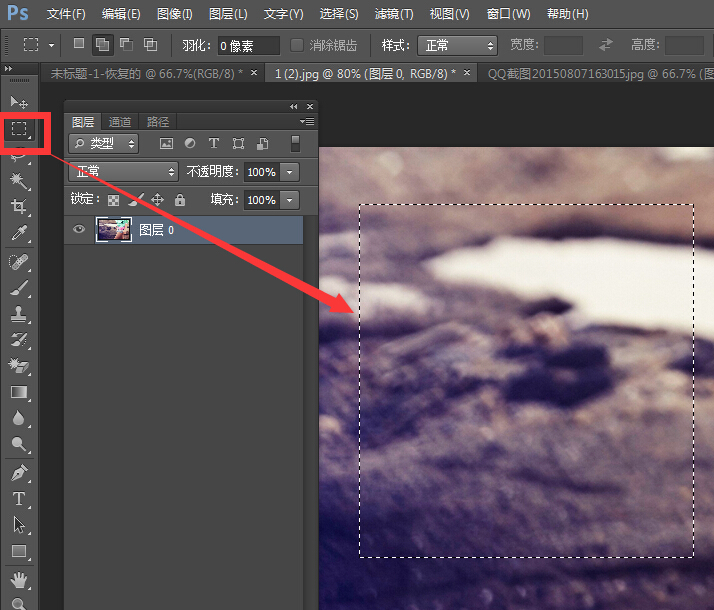
Task: Collapse the Layers panel to icons
Action: click(x=294, y=107)
